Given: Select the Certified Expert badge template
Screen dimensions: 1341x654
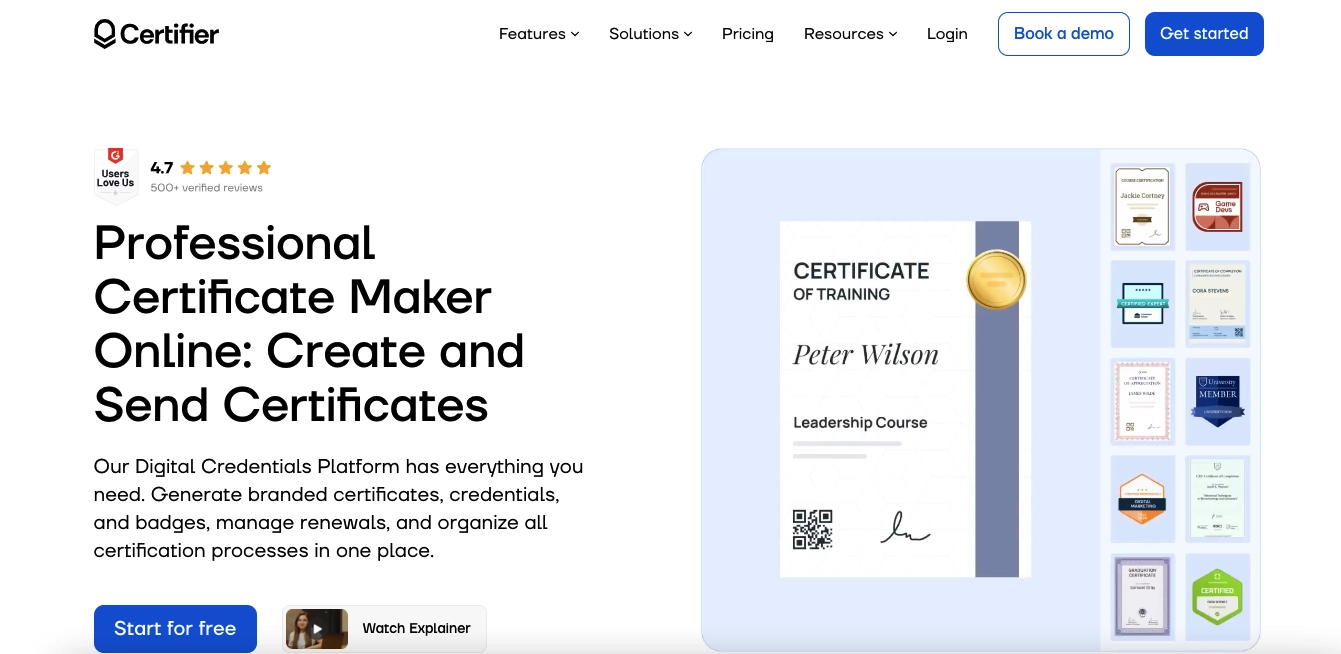Looking at the screenshot, I should [1141, 304].
